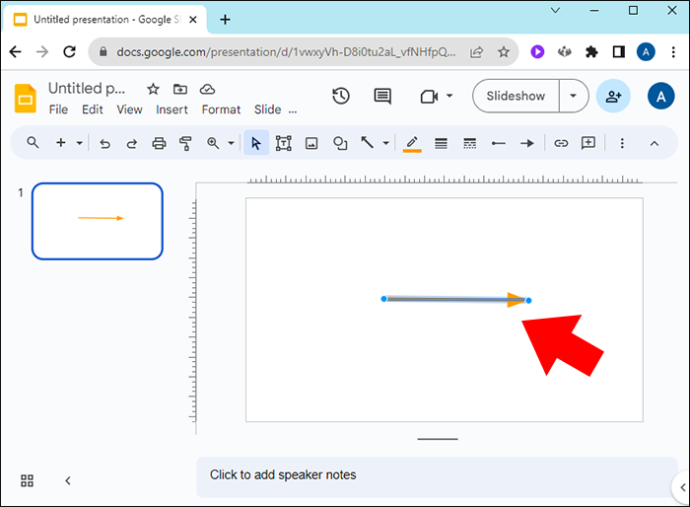Close the Untitled presentation tab

193,19
